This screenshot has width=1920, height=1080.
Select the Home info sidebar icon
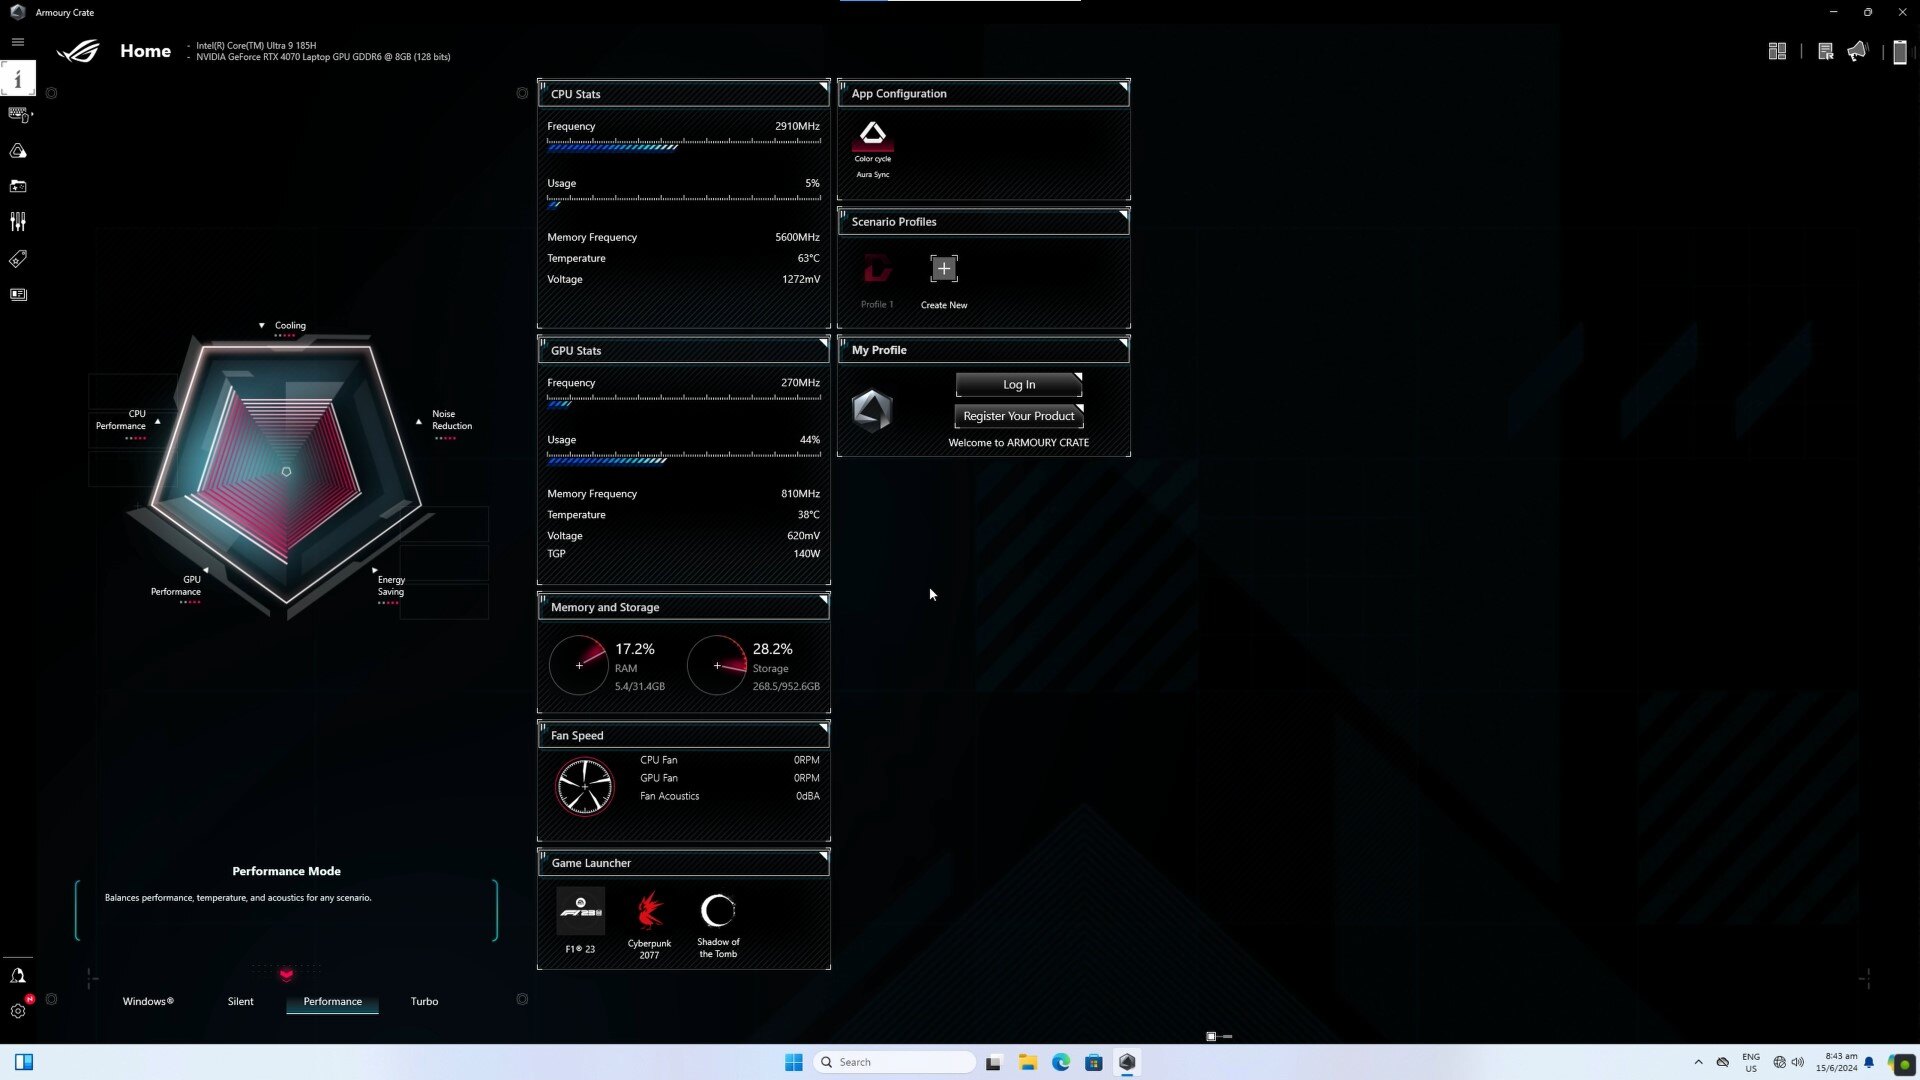pyautogui.click(x=18, y=78)
